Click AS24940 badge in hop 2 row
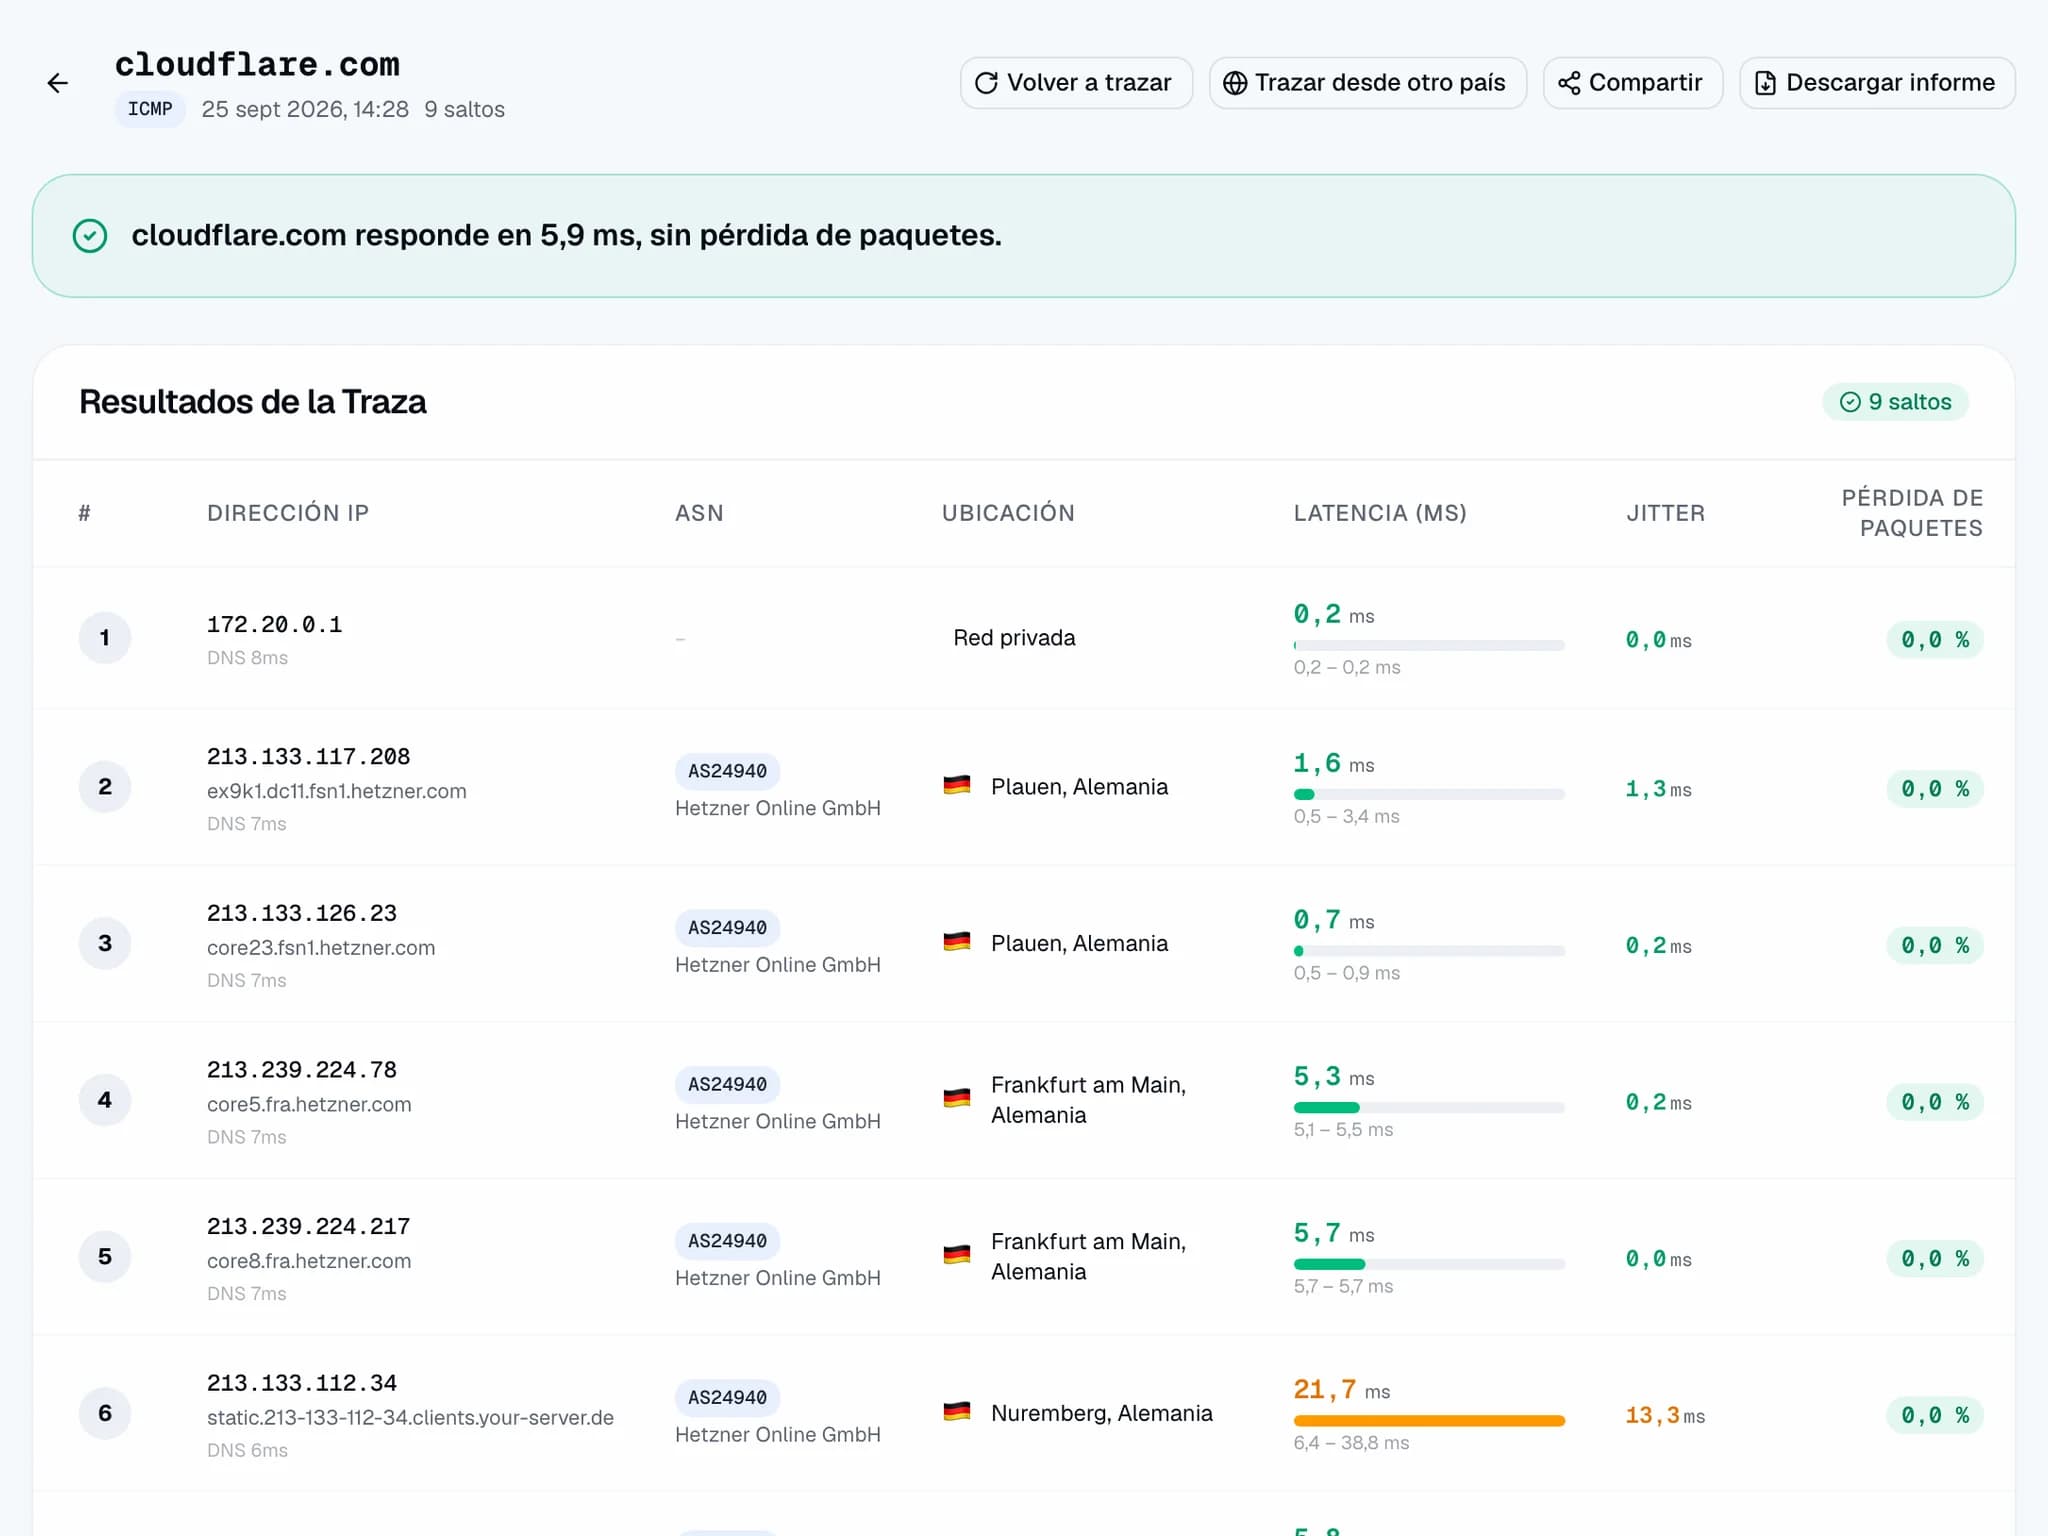The width and height of the screenshot is (2048, 1536). [x=727, y=772]
